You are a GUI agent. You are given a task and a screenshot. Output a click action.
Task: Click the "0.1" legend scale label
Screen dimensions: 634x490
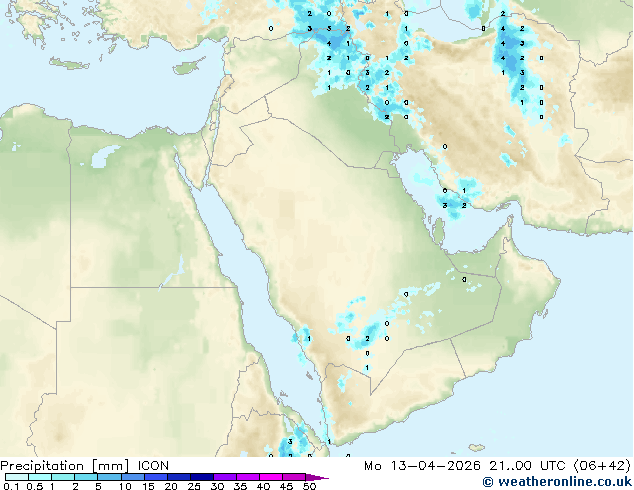pyautogui.click(x=11, y=486)
